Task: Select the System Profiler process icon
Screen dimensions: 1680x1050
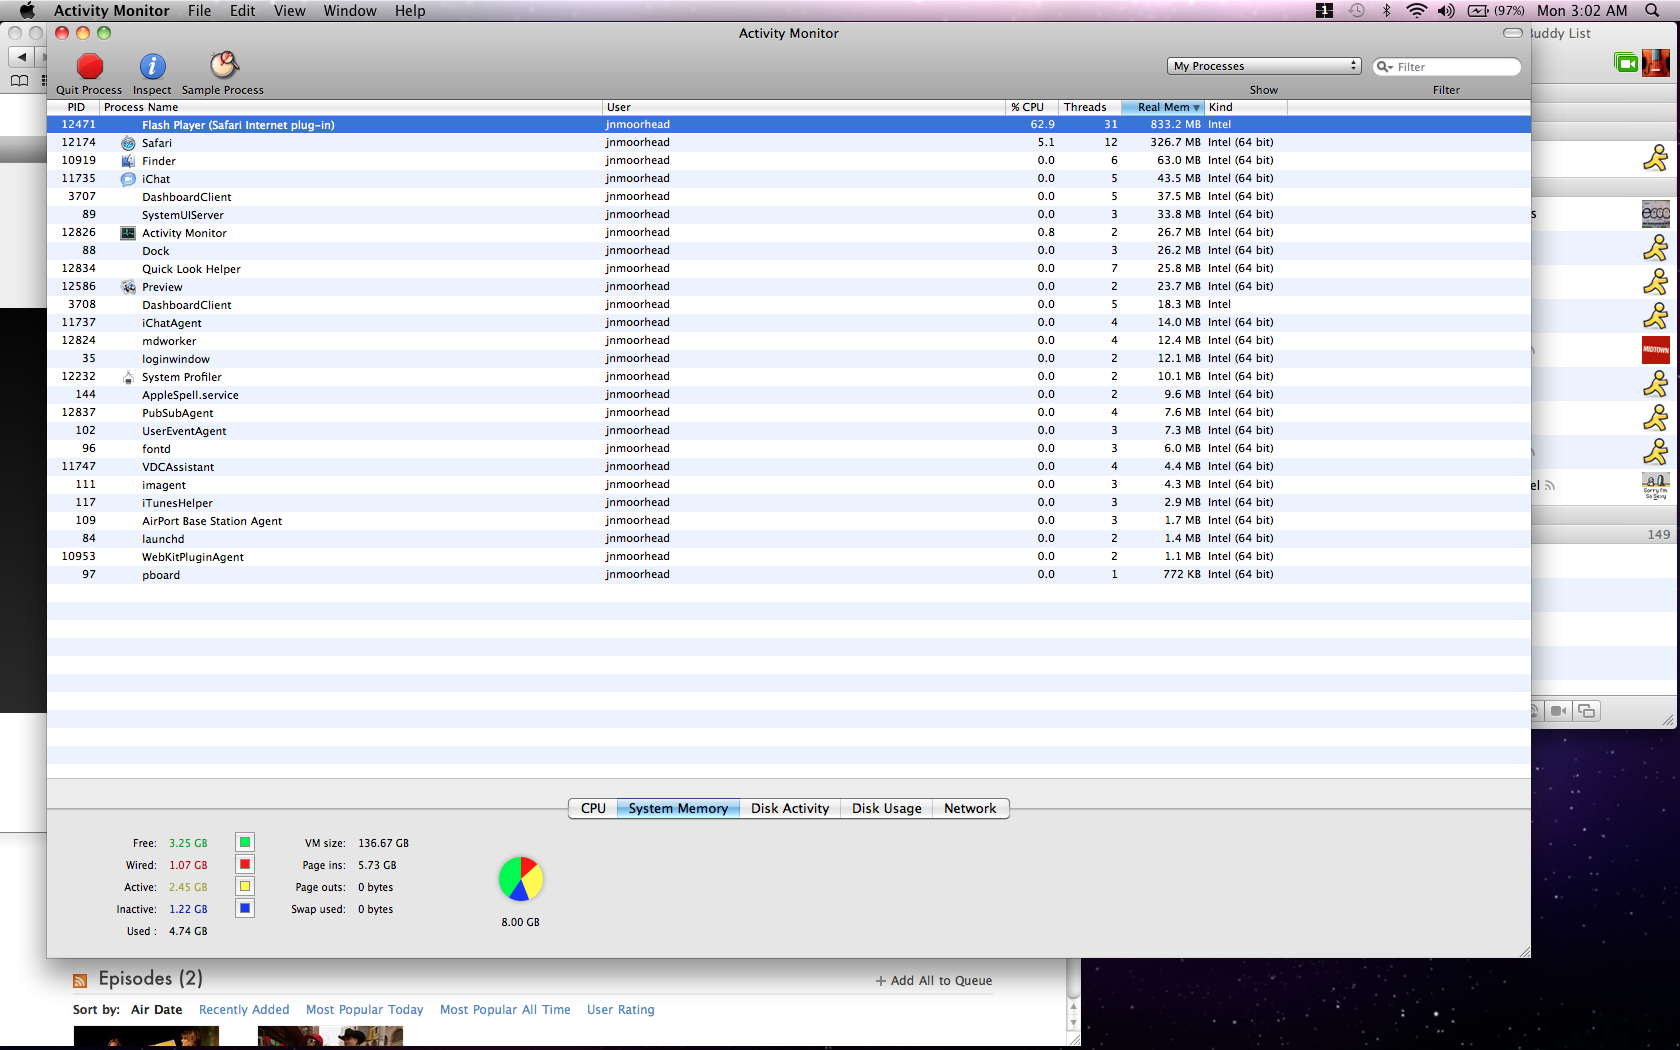Action: [x=128, y=377]
